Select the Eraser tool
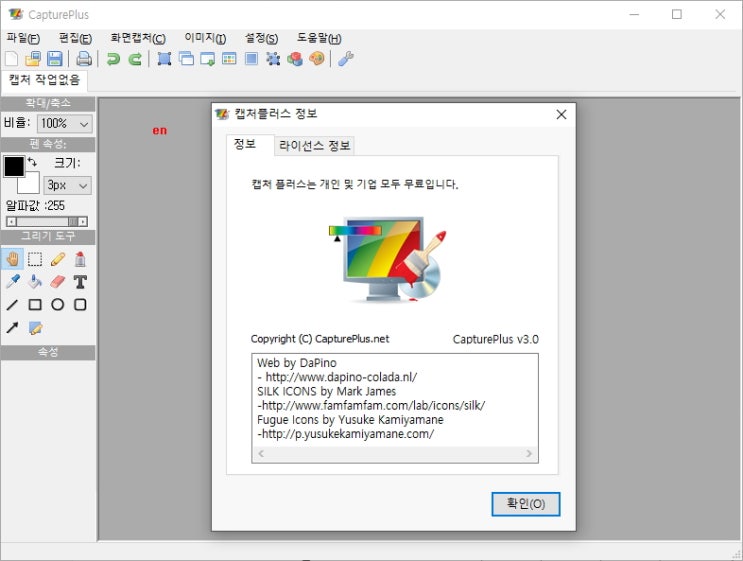The image size is (743, 561). [57, 282]
